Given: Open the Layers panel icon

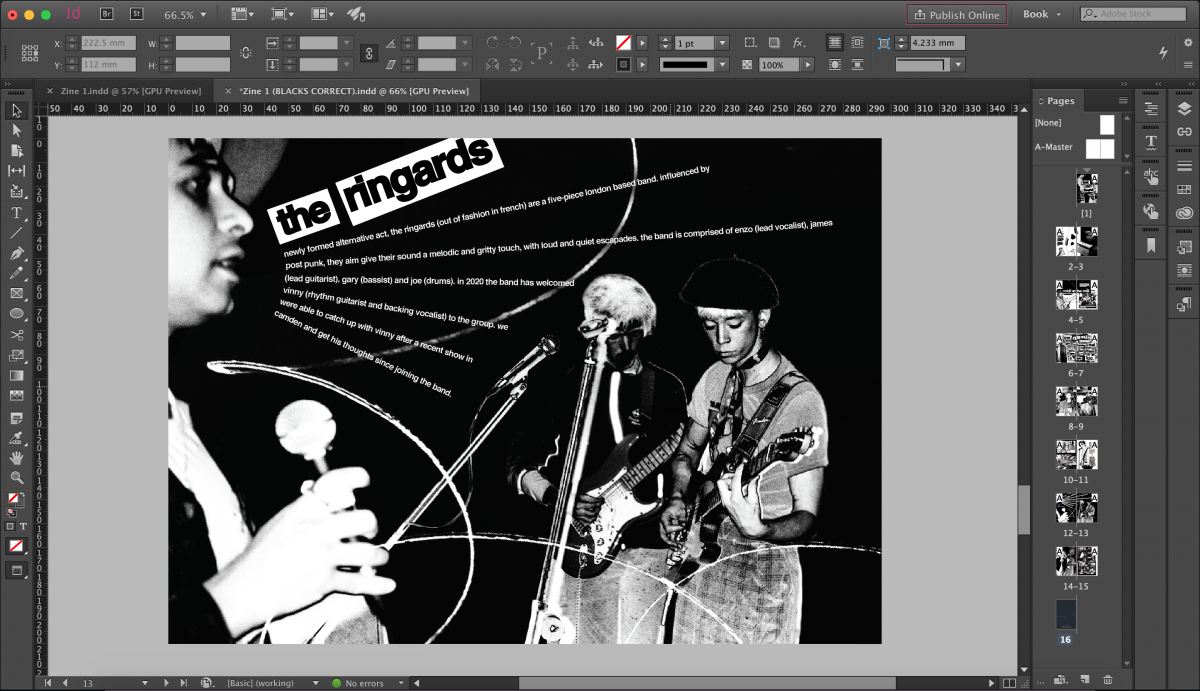Looking at the screenshot, I should [x=1184, y=108].
